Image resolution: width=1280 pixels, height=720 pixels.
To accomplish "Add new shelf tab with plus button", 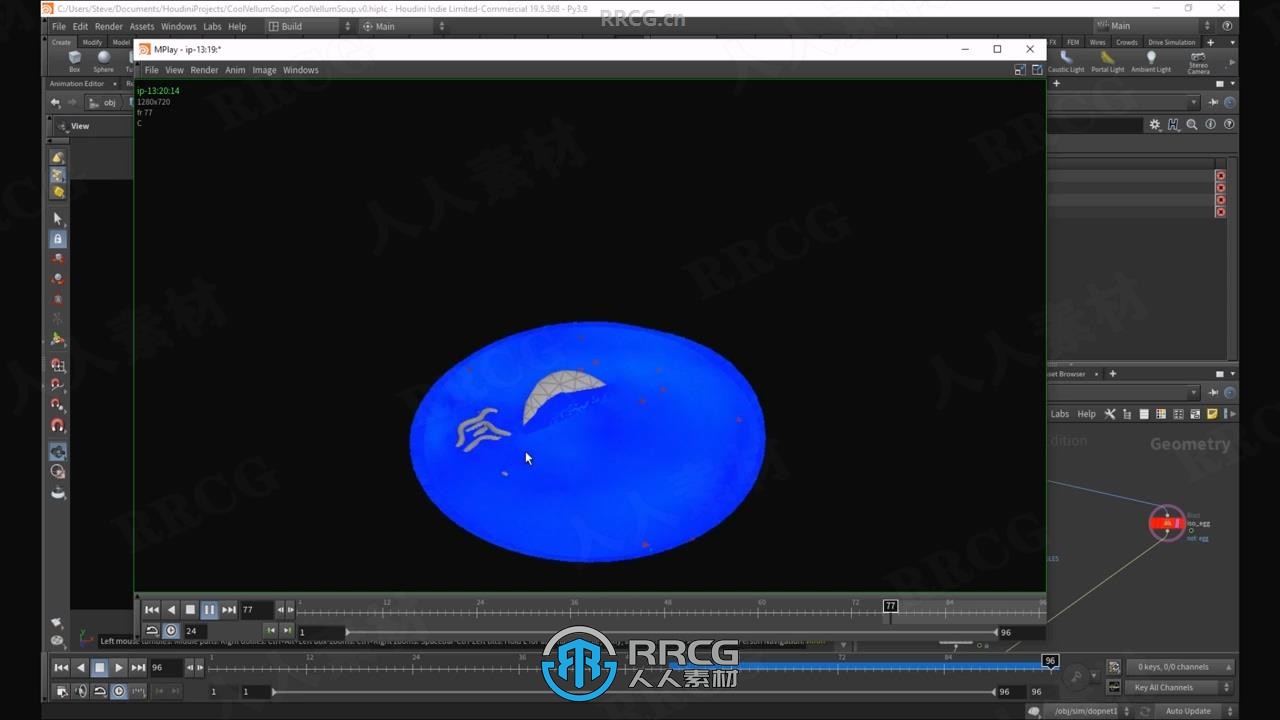I will pos(1210,42).
